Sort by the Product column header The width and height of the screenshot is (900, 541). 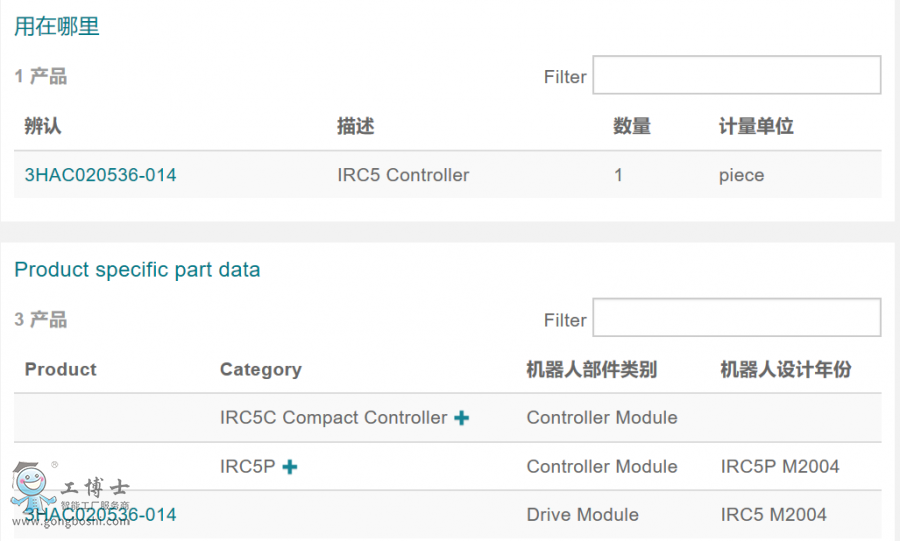[x=60, y=369]
